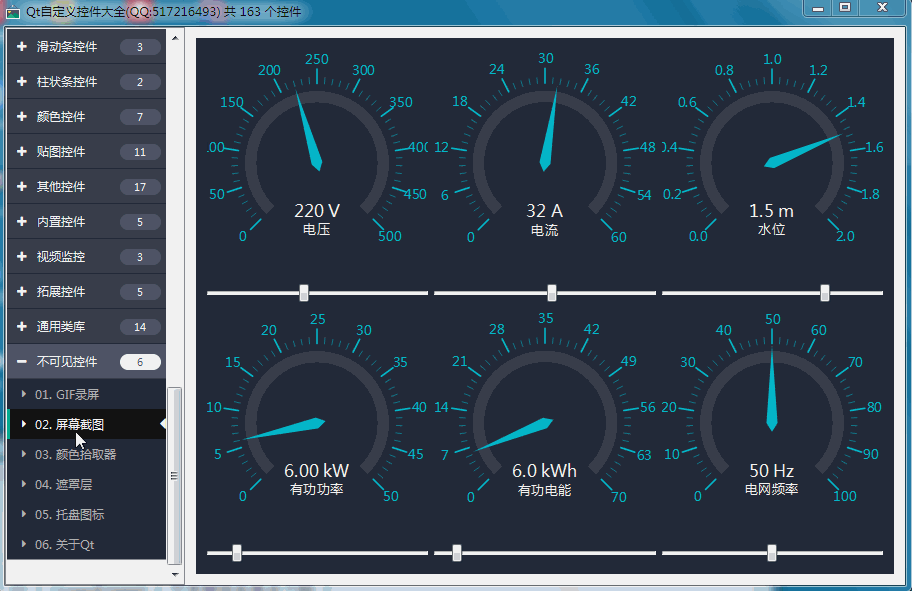The width and height of the screenshot is (912, 591).
Task: Expand the 滑动条控件 category plus icon
Action: coord(21,47)
